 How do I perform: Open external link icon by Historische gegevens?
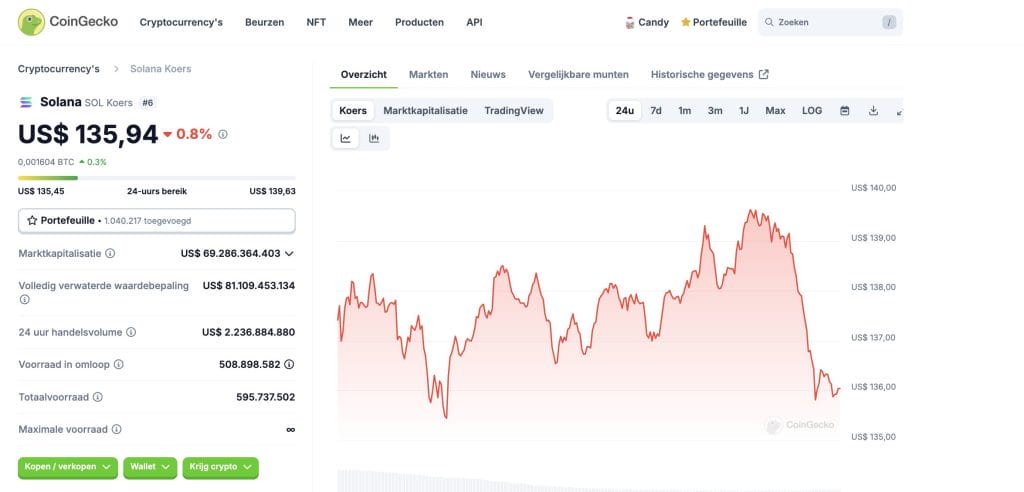pos(763,74)
